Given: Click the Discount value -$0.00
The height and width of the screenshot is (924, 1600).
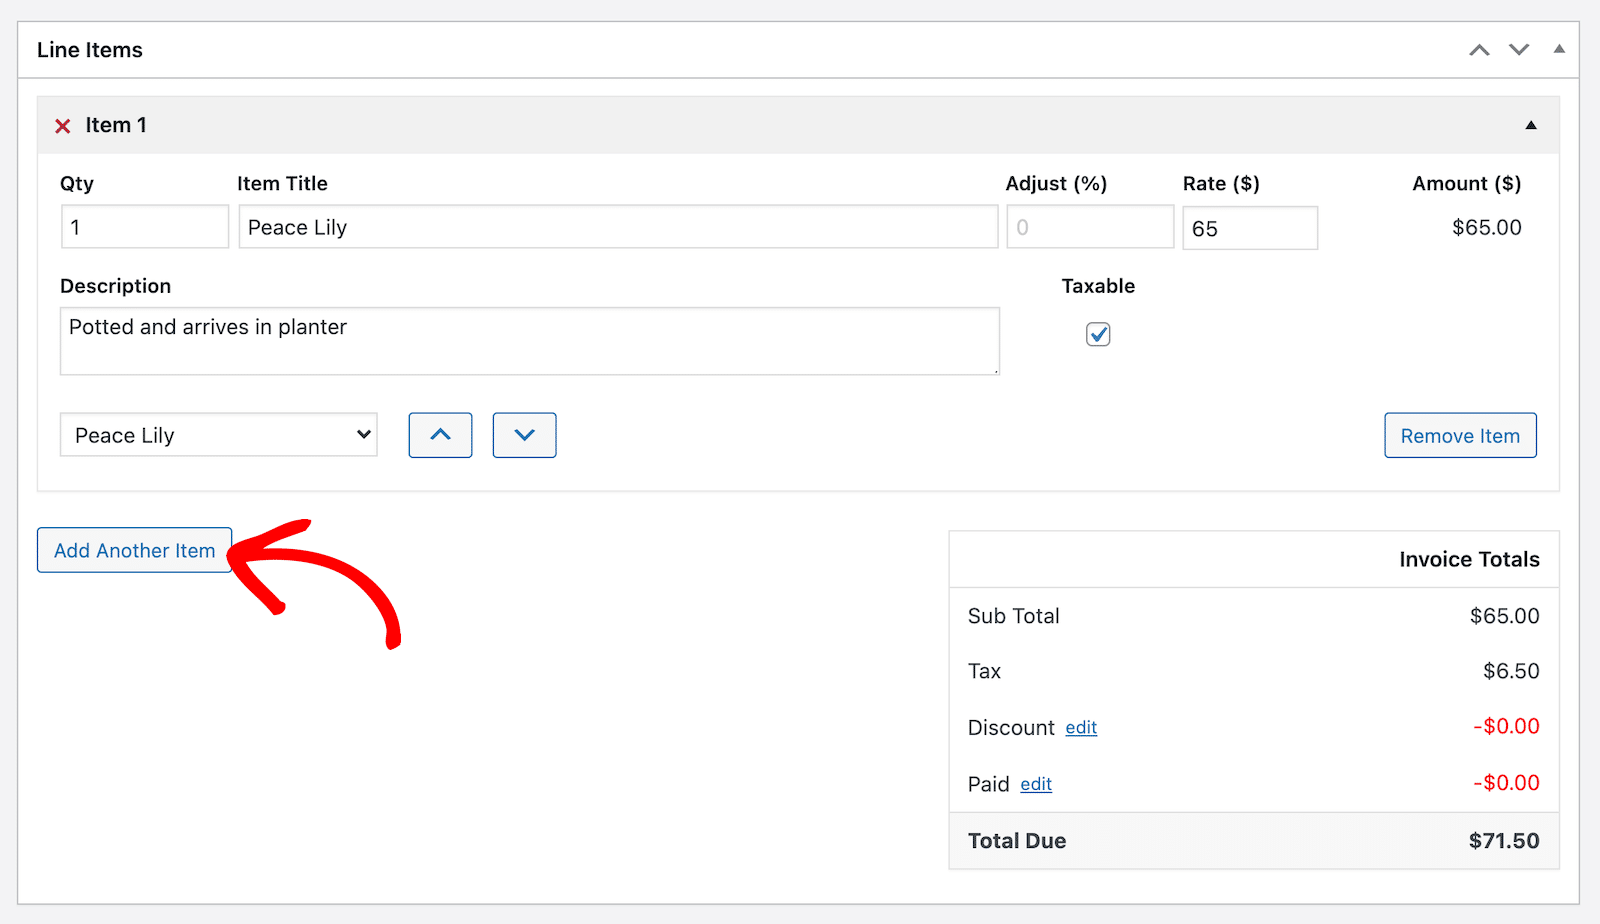Looking at the screenshot, I should 1506,726.
